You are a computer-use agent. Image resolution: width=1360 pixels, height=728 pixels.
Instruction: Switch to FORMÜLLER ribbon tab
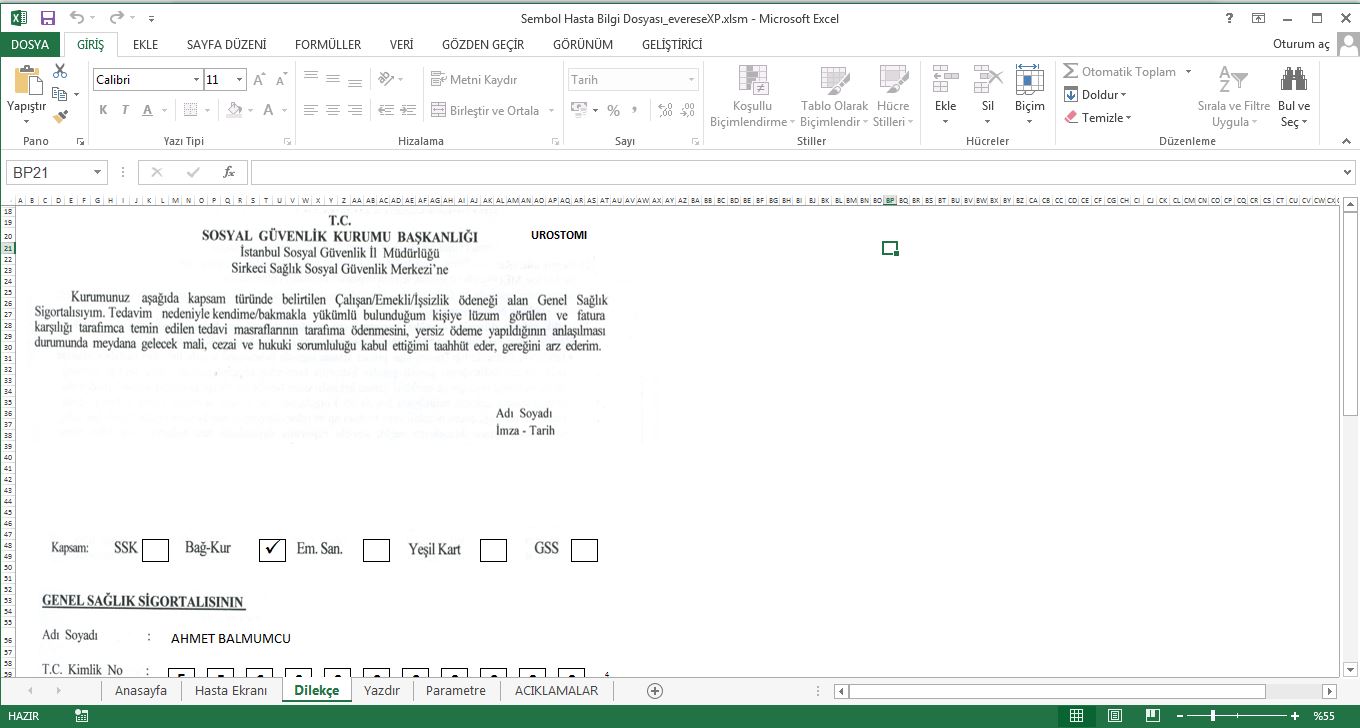pyautogui.click(x=328, y=44)
